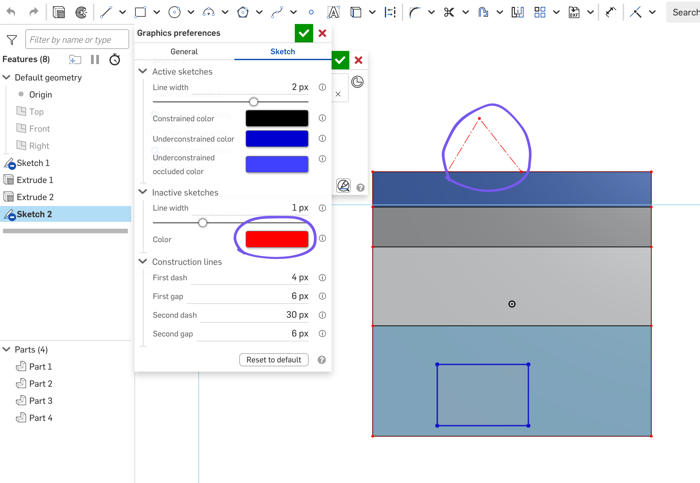The width and height of the screenshot is (700, 483).
Task: Click the Filter by name or type field
Action: [77, 40]
